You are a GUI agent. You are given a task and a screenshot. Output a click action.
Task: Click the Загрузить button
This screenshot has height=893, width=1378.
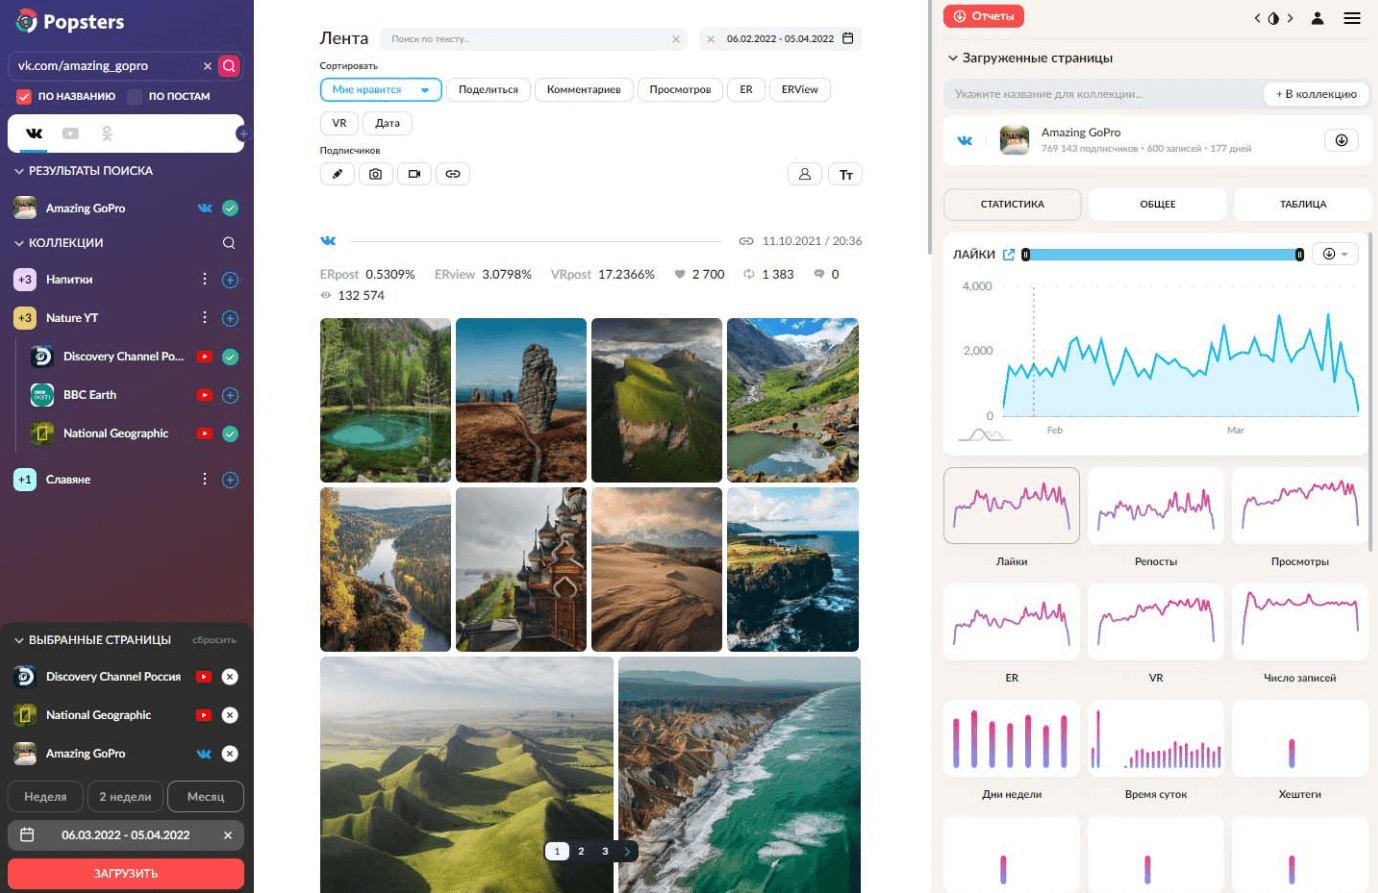[x=126, y=873]
